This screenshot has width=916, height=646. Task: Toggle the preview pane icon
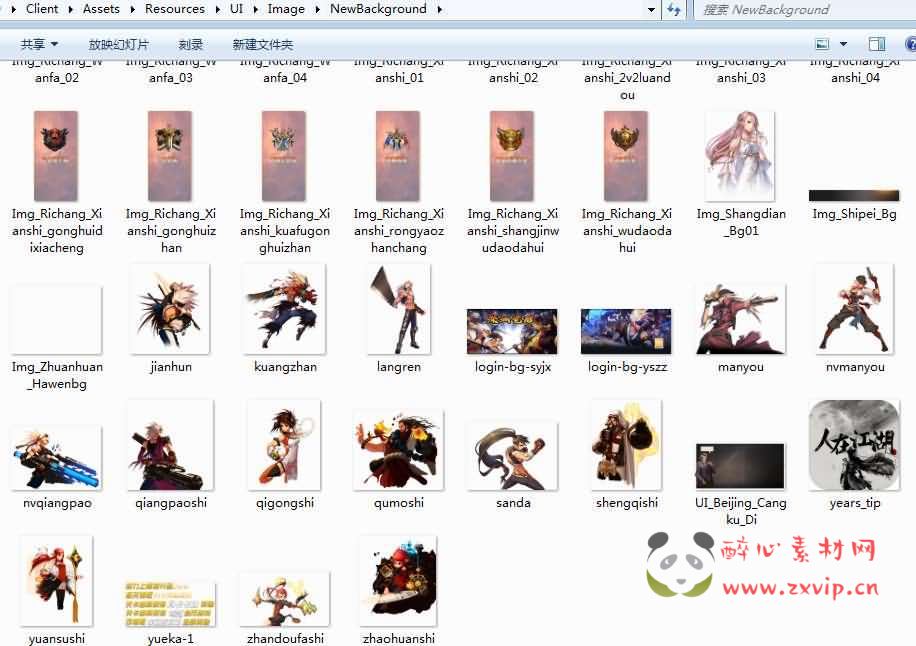(877, 44)
